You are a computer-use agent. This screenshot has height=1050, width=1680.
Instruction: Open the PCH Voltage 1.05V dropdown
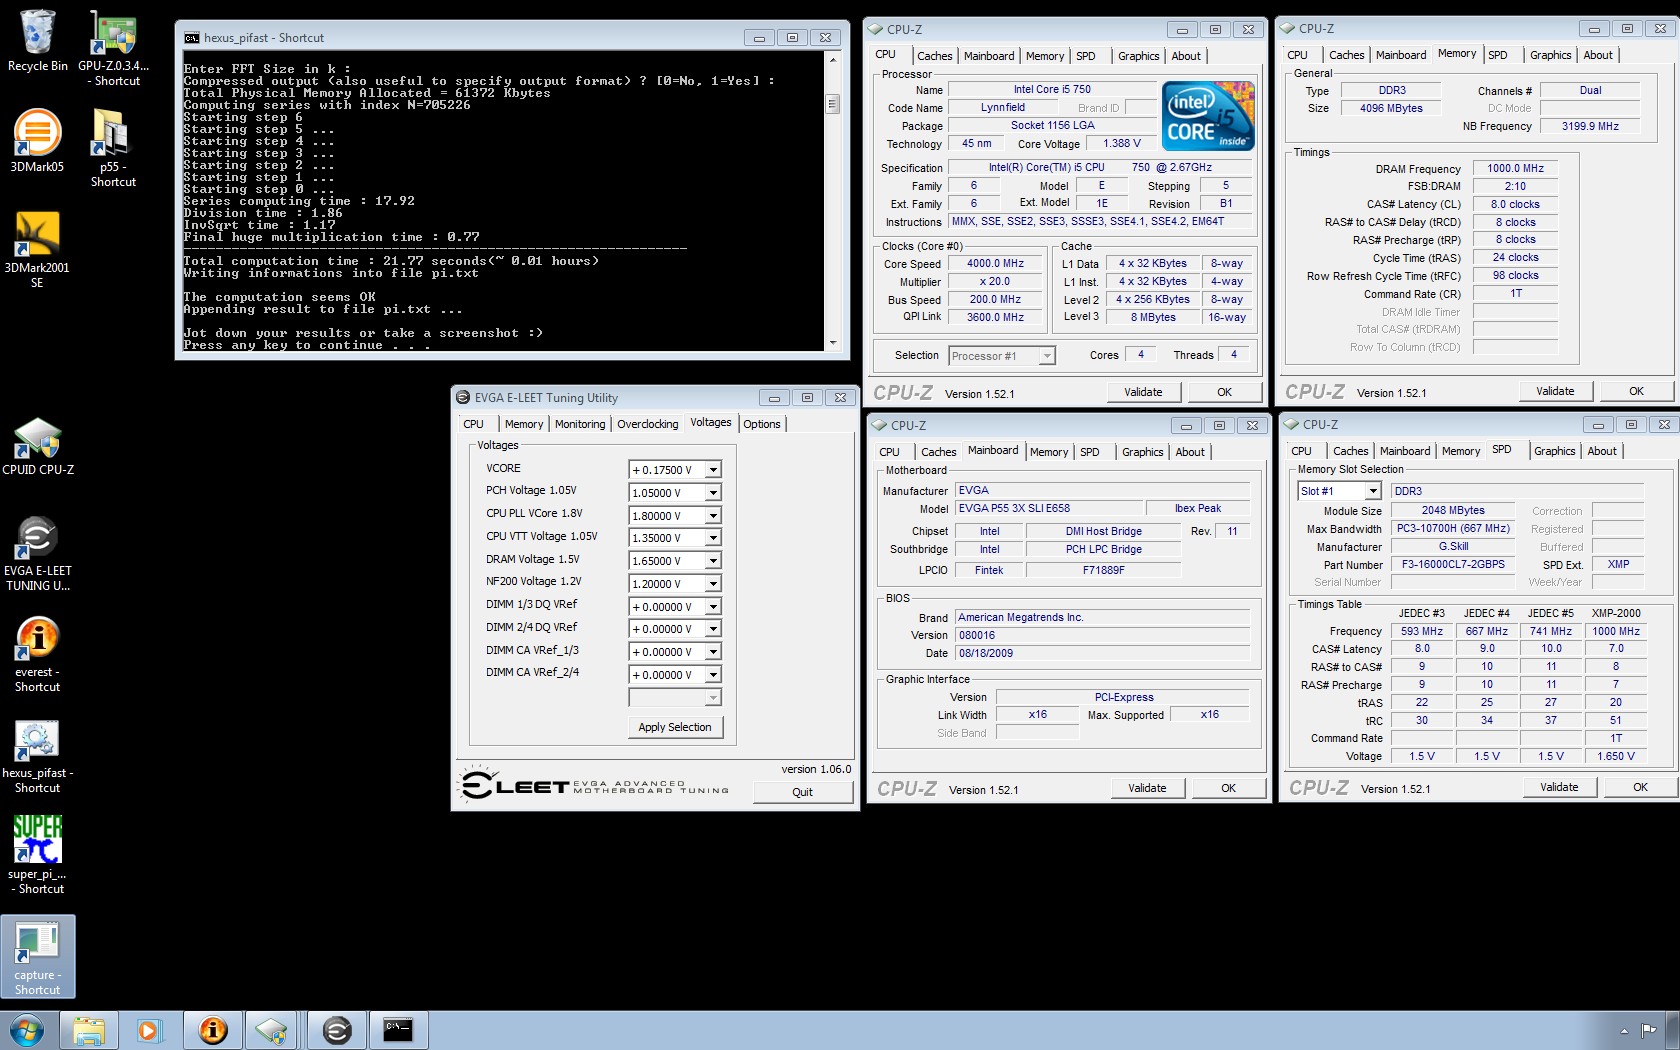coord(713,493)
